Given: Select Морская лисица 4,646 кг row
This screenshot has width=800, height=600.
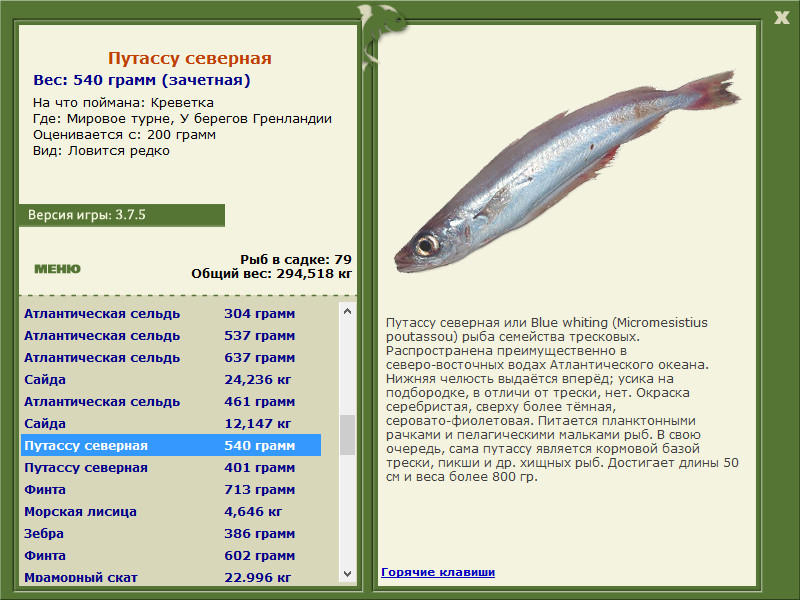Looking at the screenshot, I should [171, 511].
